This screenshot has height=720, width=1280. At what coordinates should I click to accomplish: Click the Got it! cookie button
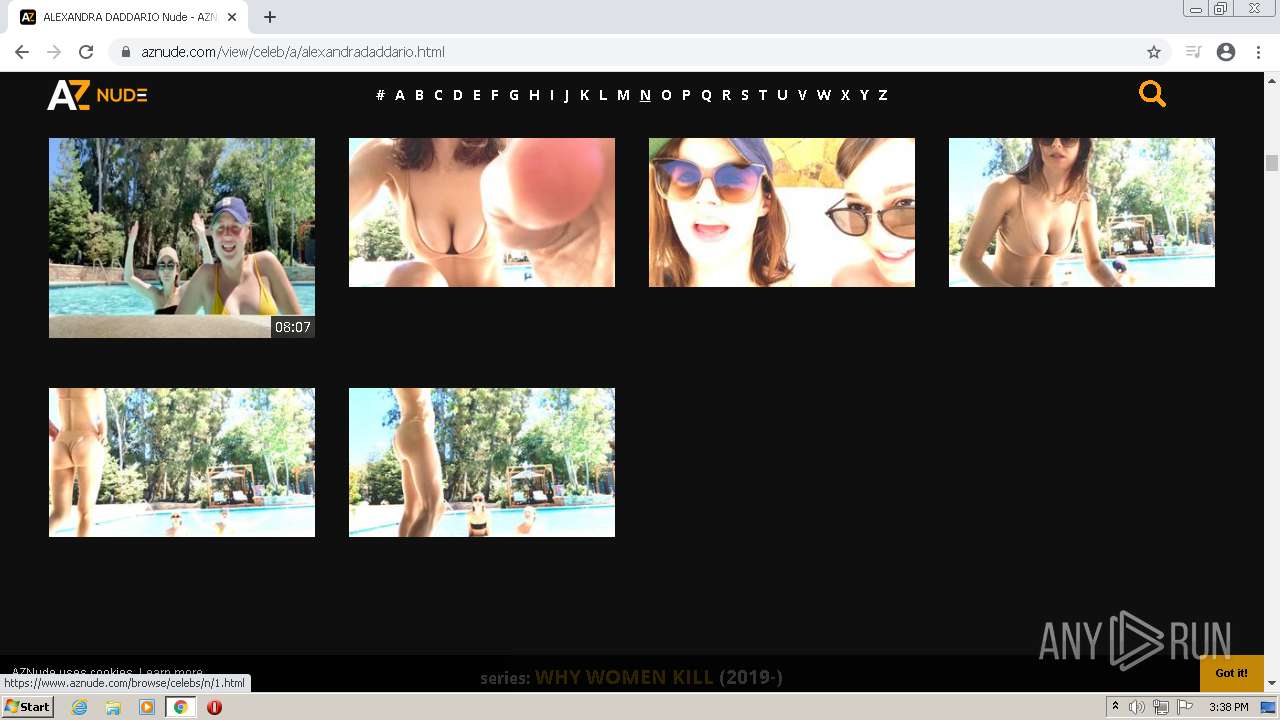click(1232, 673)
